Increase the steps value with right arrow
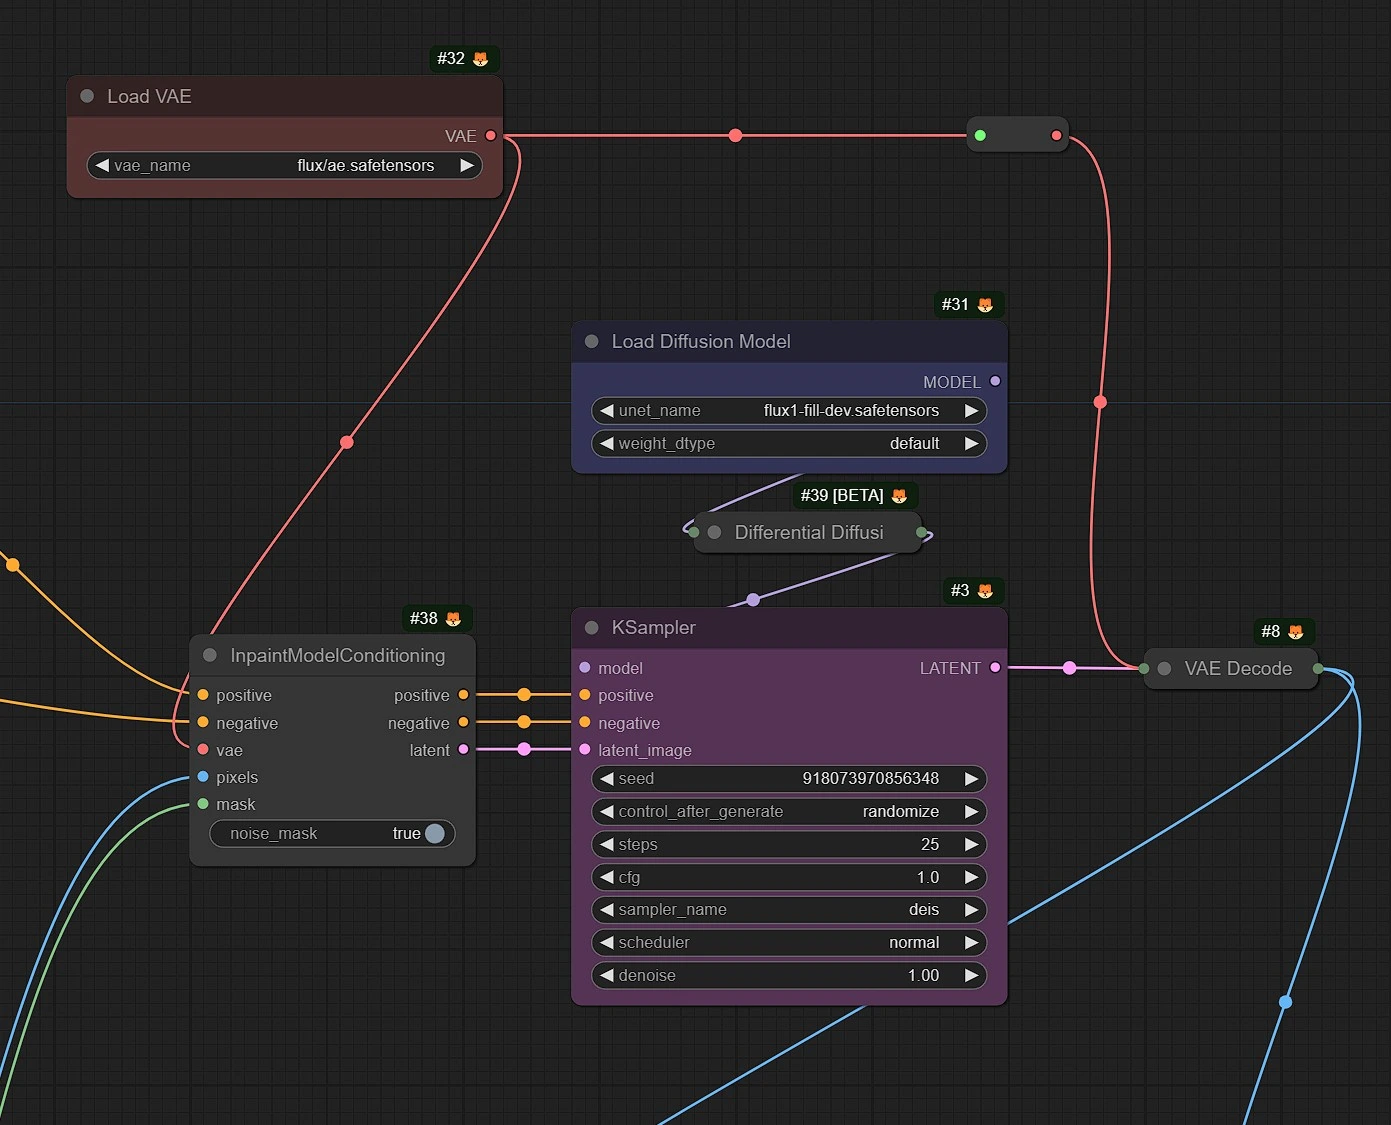The height and width of the screenshot is (1125, 1391). click(x=971, y=844)
